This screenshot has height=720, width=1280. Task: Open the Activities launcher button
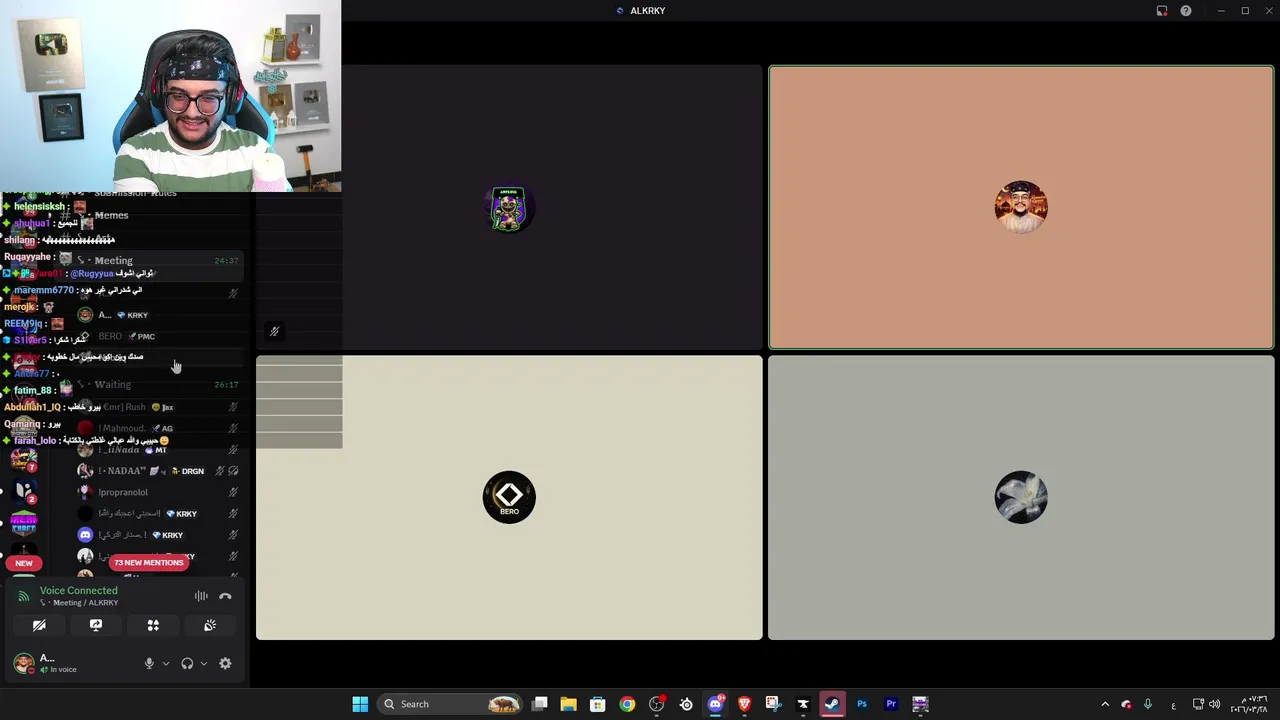pos(153,625)
